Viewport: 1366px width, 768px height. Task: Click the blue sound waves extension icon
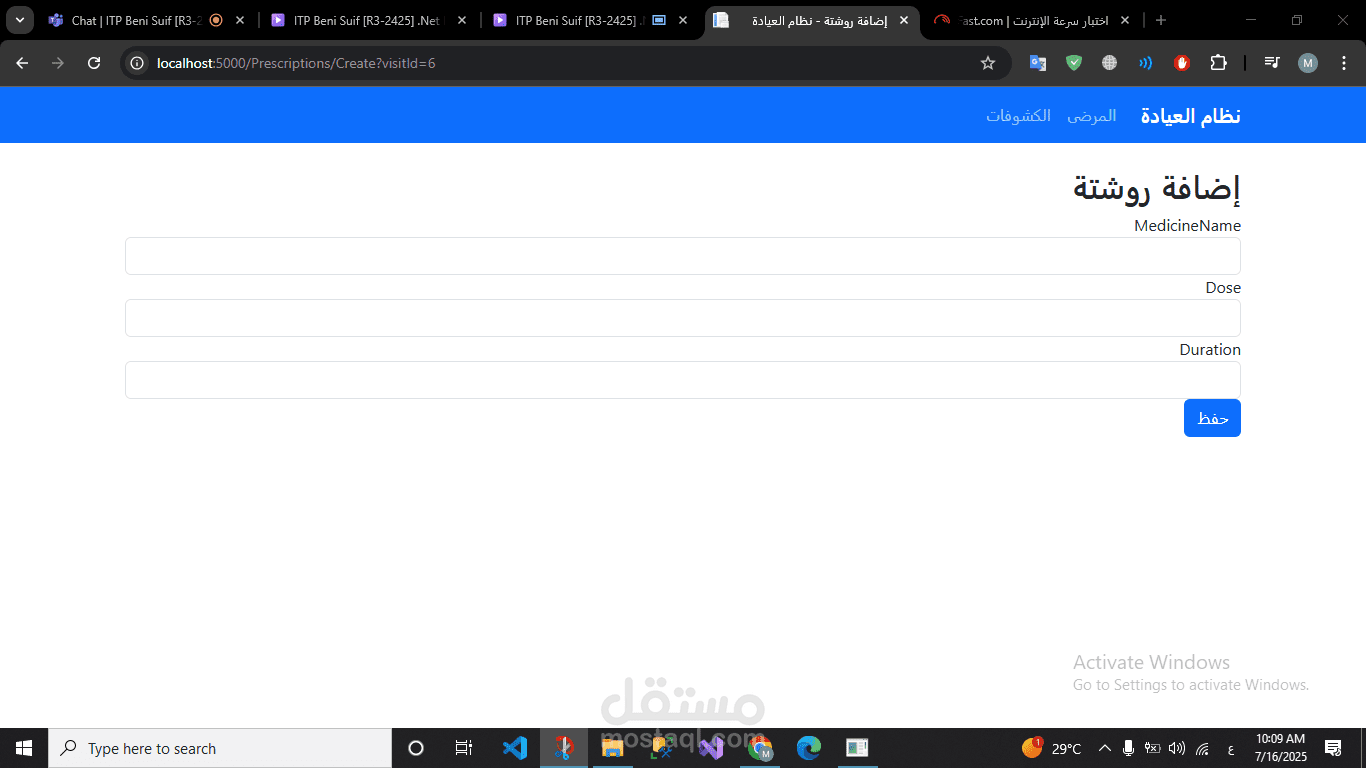(1145, 63)
